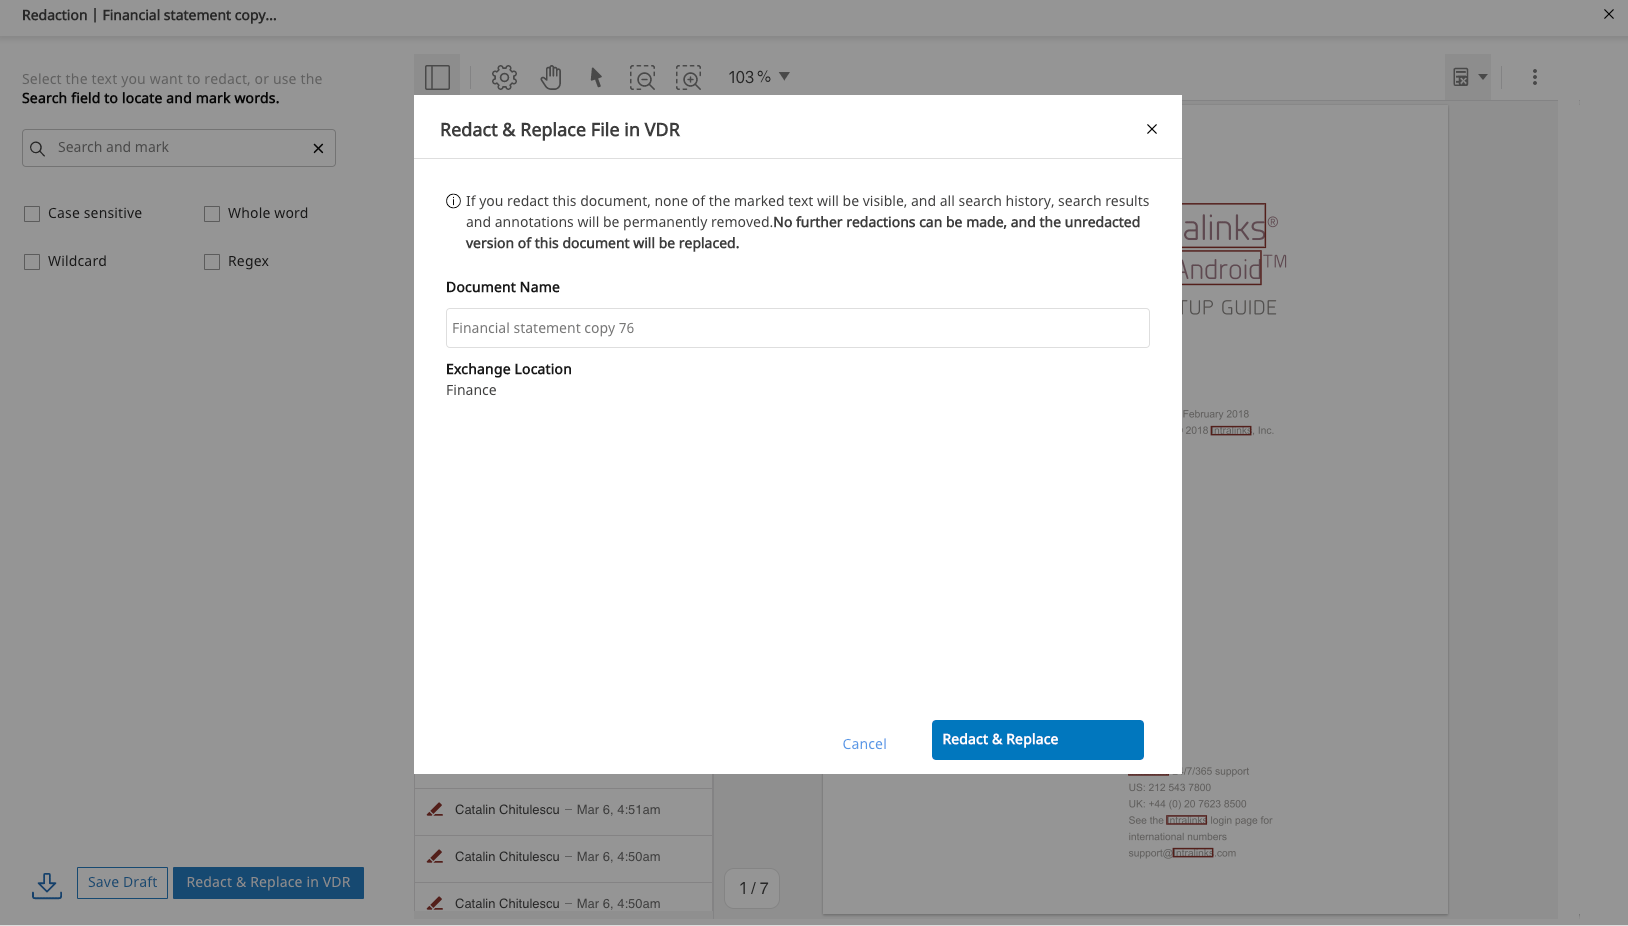Click the Redact & Replace confirm button
The image size is (1628, 926).
(x=1037, y=740)
